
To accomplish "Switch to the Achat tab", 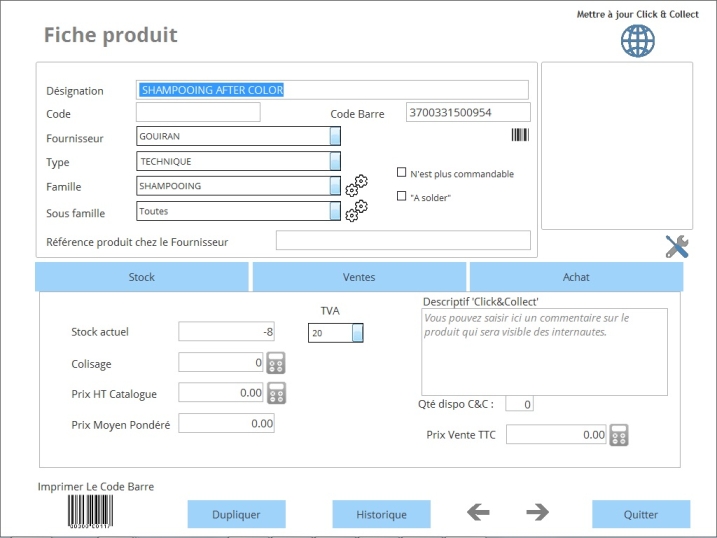I will [576, 277].
